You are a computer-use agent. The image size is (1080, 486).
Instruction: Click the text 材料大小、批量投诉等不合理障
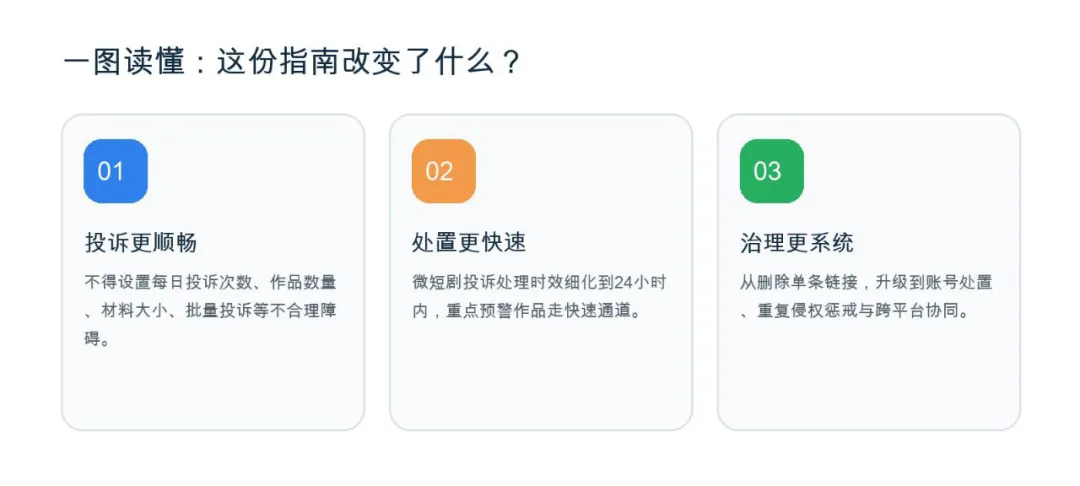click(x=218, y=311)
